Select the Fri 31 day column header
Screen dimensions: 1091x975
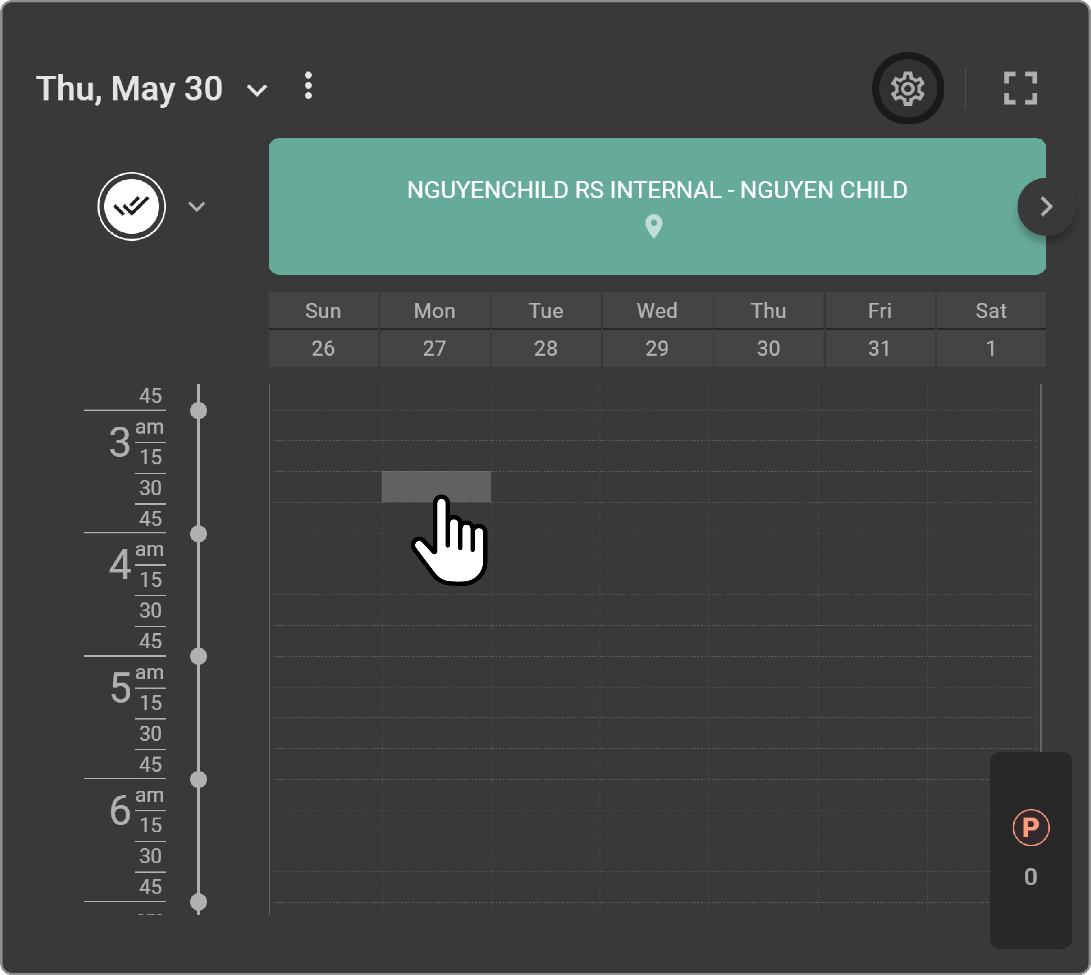coord(880,330)
